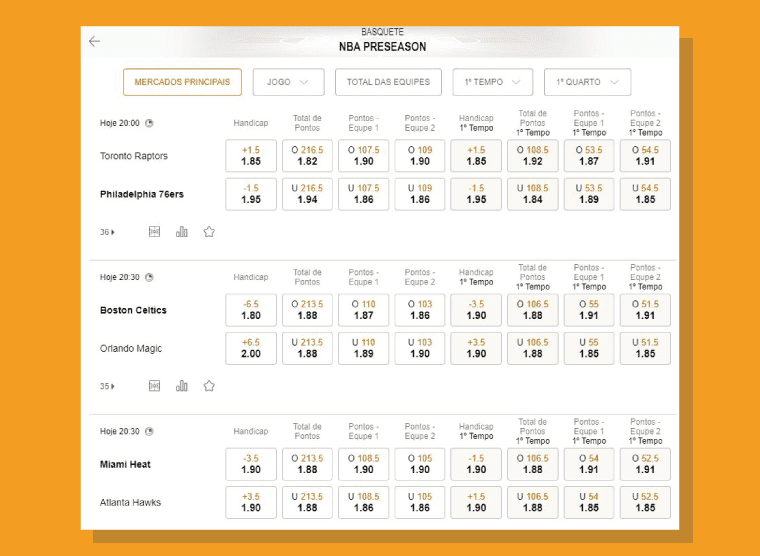Choose Under 109 for Equipe 2 in Raptors game
The height and width of the screenshot is (556, 760).
(420, 194)
